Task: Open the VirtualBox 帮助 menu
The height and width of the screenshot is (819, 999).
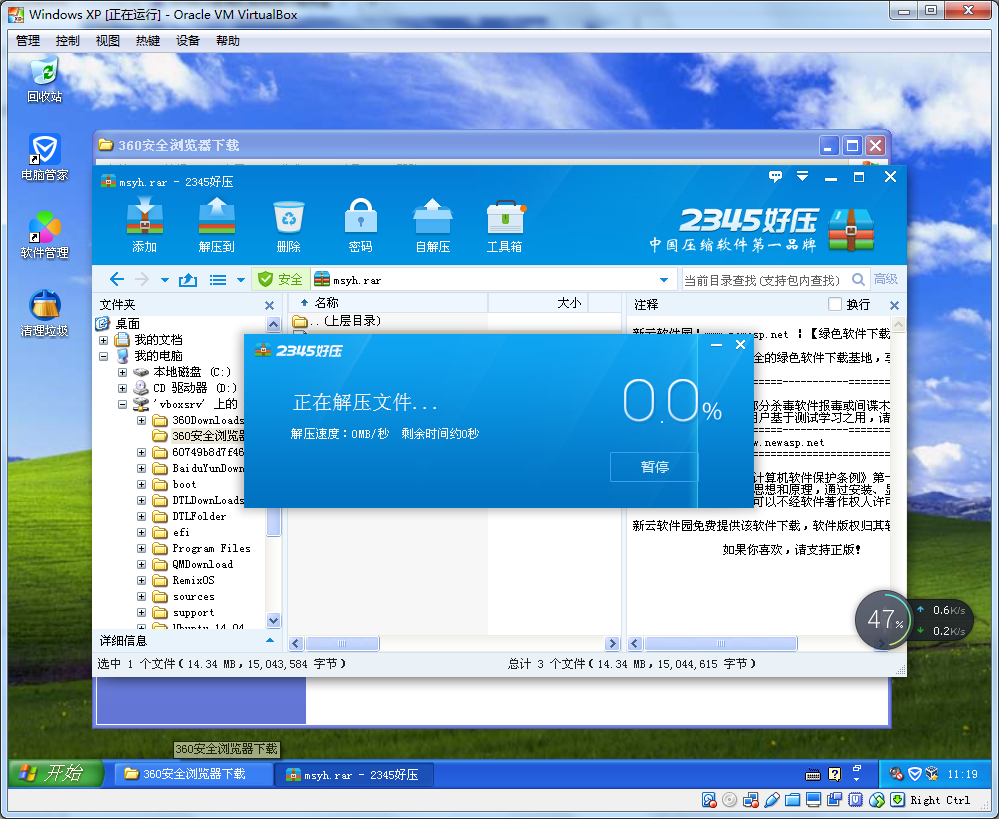Action: (228, 41)
